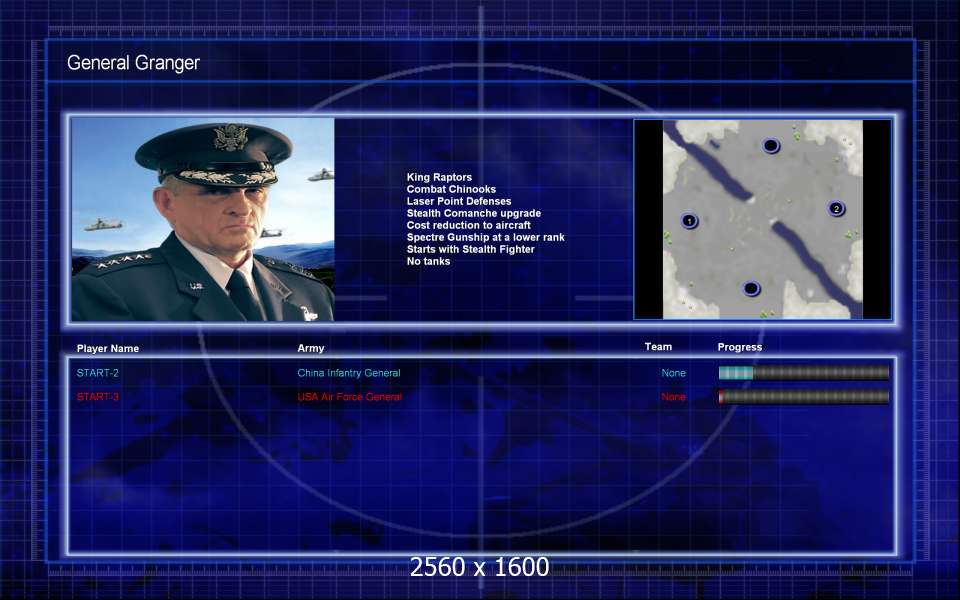Click the Laser Point Defenses line
The width and height of the screenshot is (960, 600).
[x=459, y=201]
